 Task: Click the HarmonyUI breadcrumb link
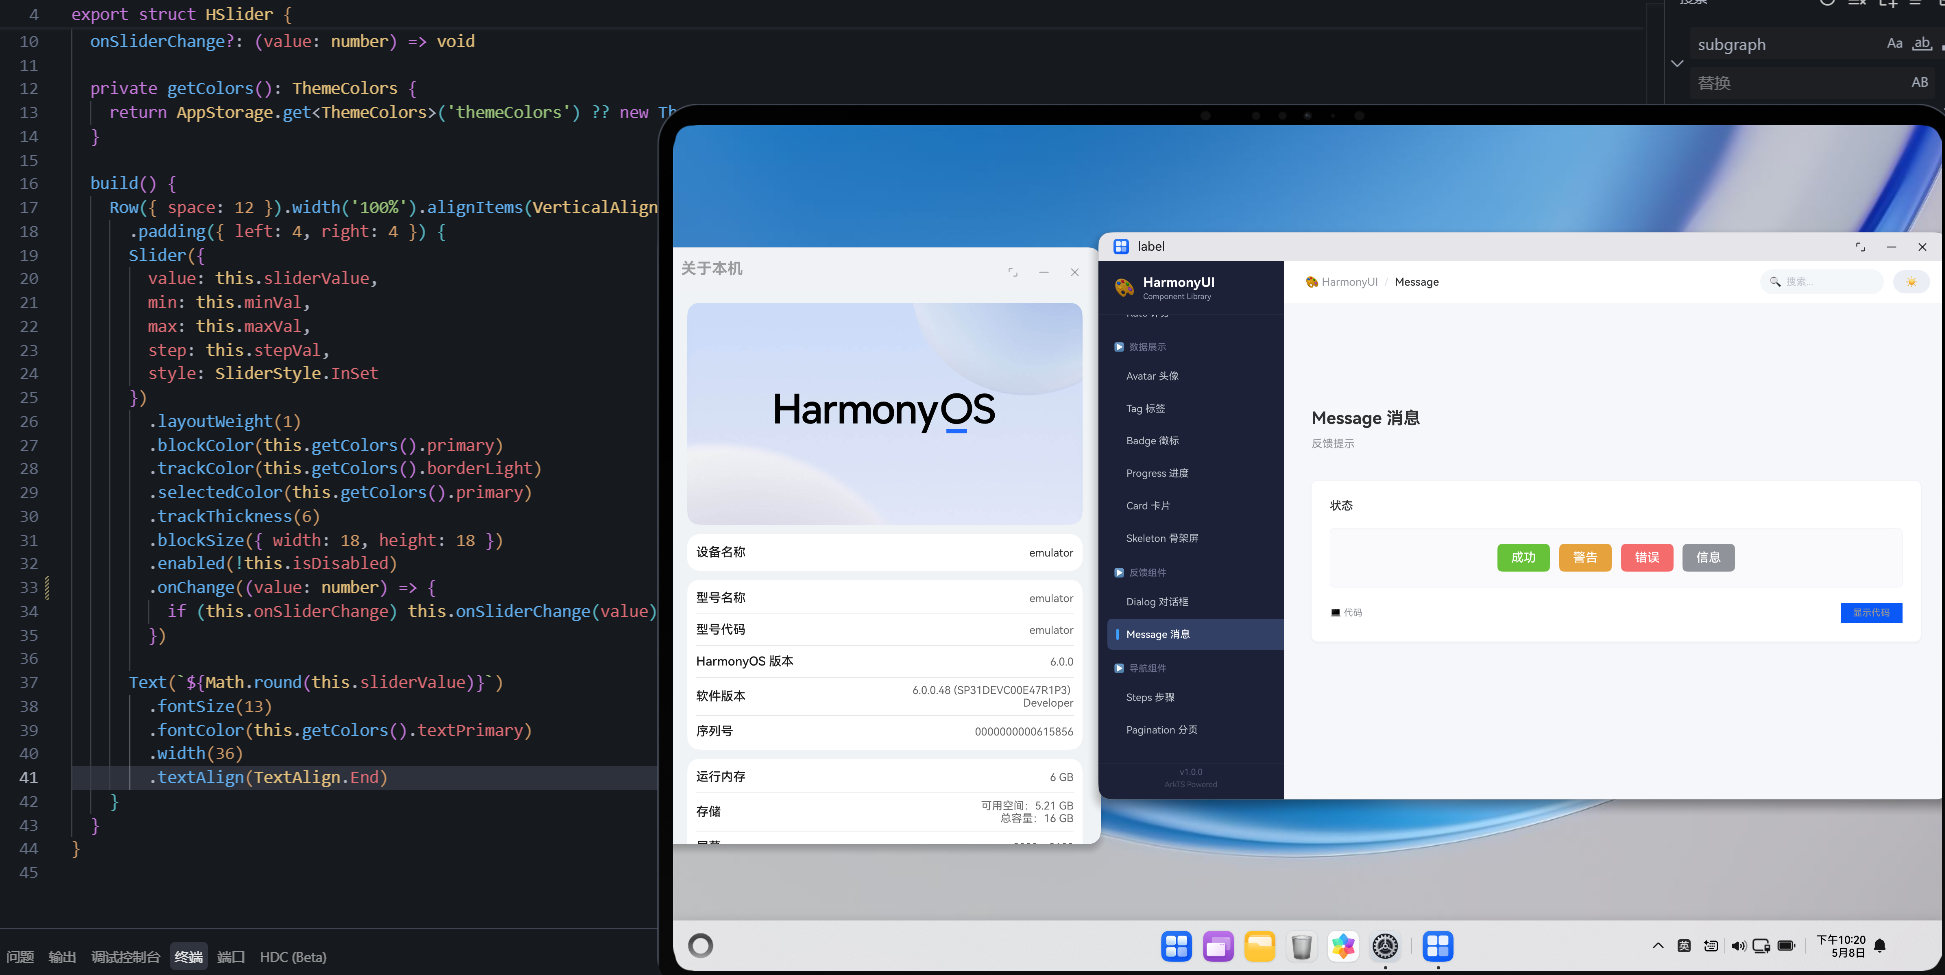click(x=1341, y=282)
